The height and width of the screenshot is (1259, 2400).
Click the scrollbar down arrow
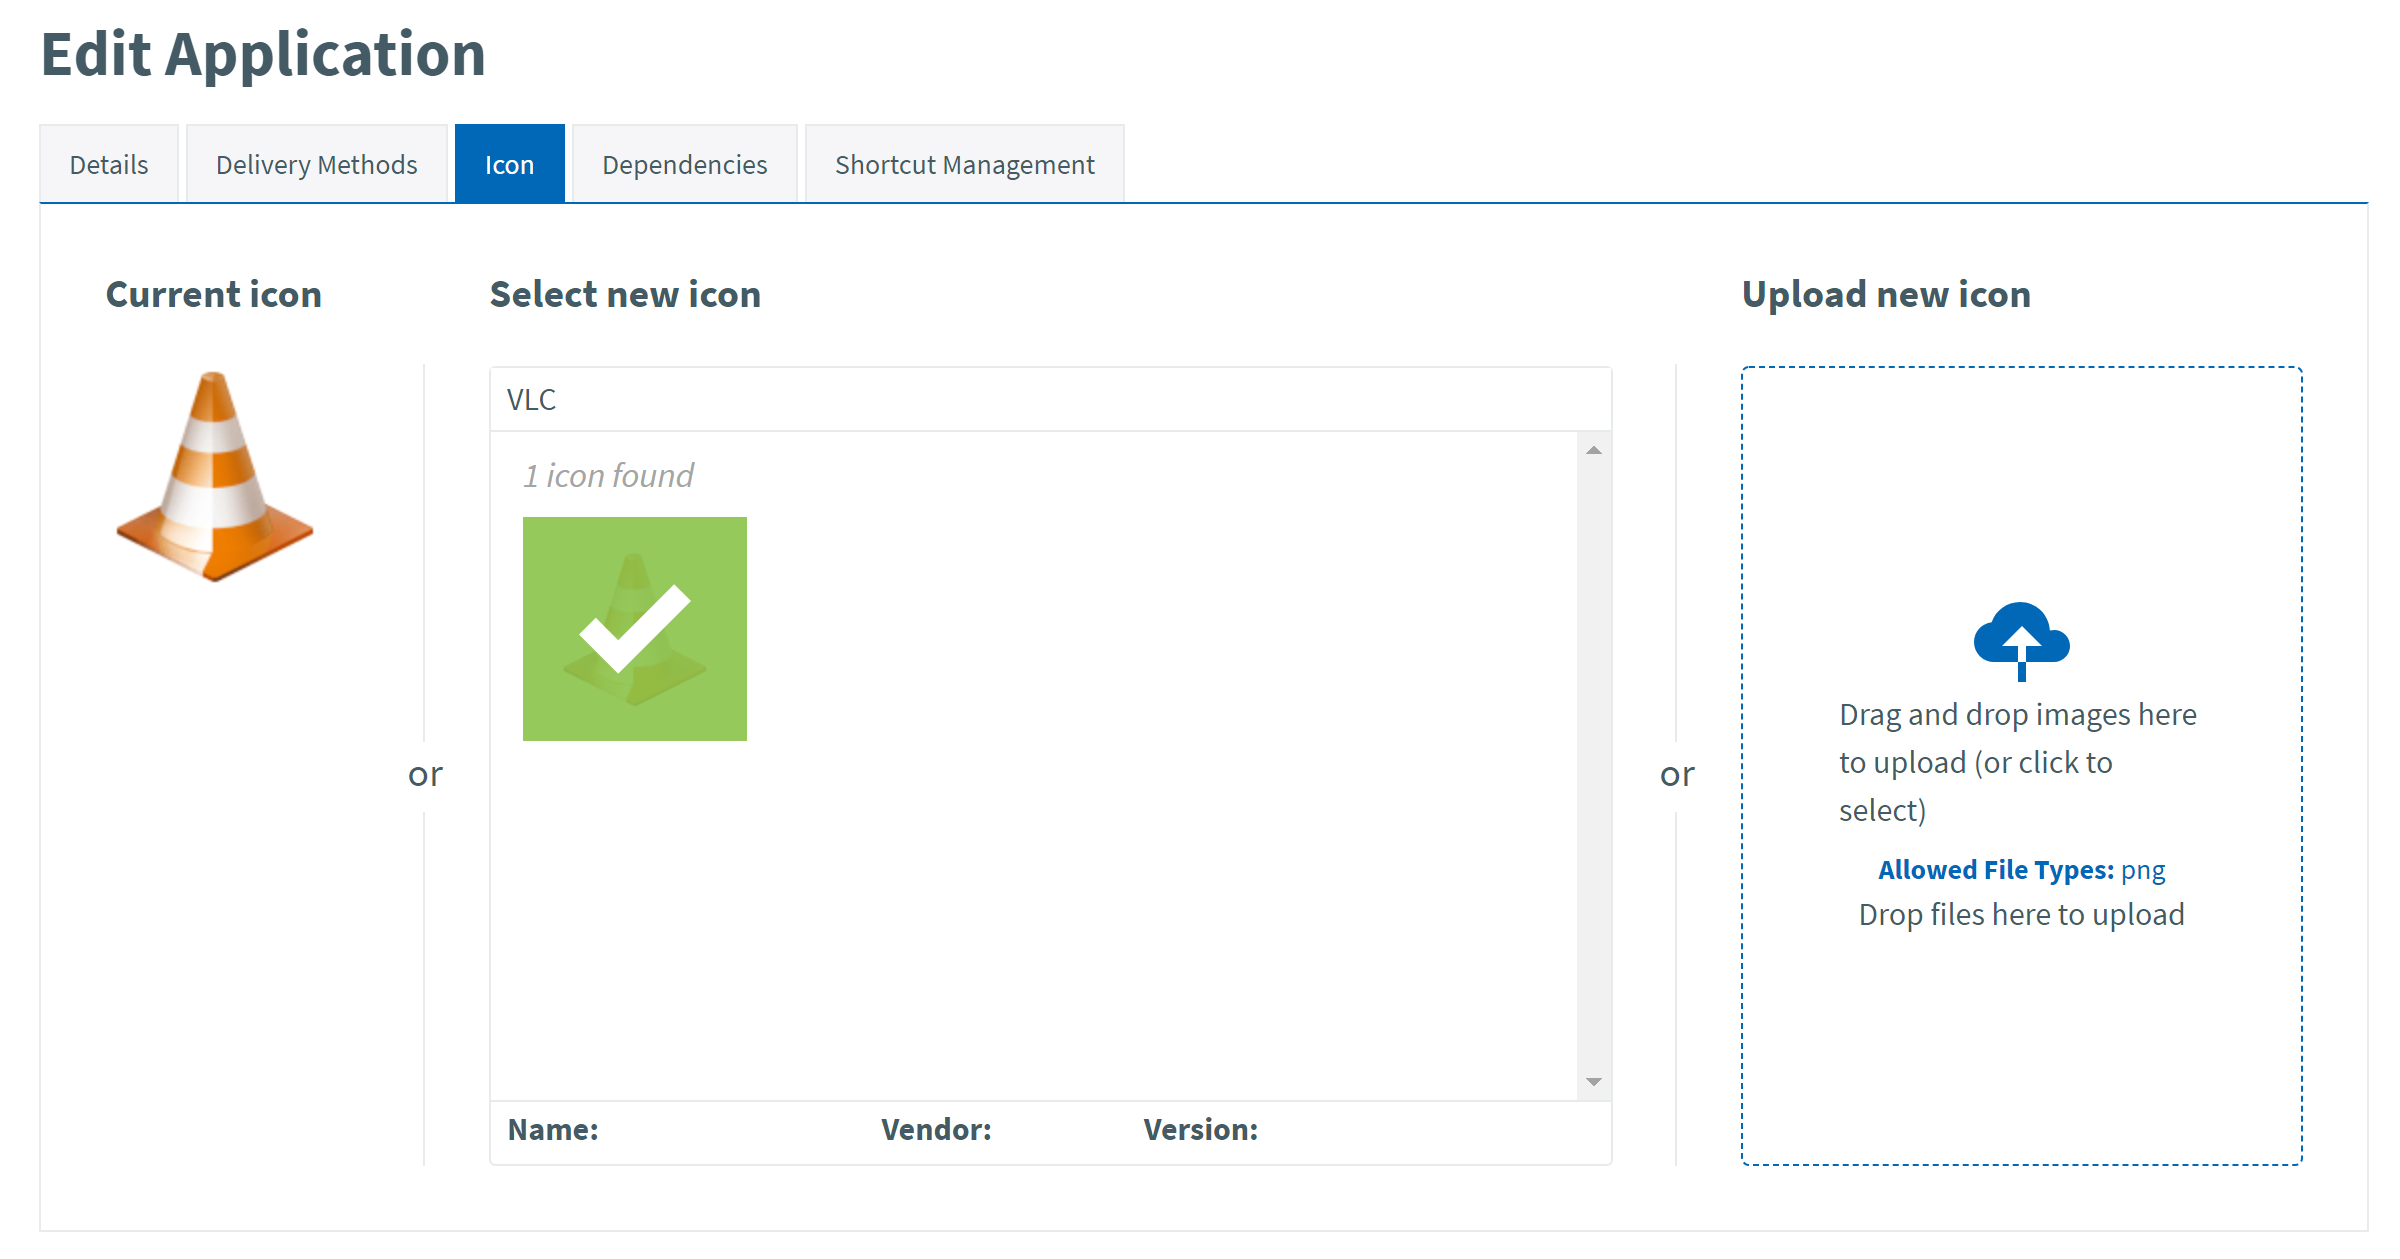point(1592,1081)
